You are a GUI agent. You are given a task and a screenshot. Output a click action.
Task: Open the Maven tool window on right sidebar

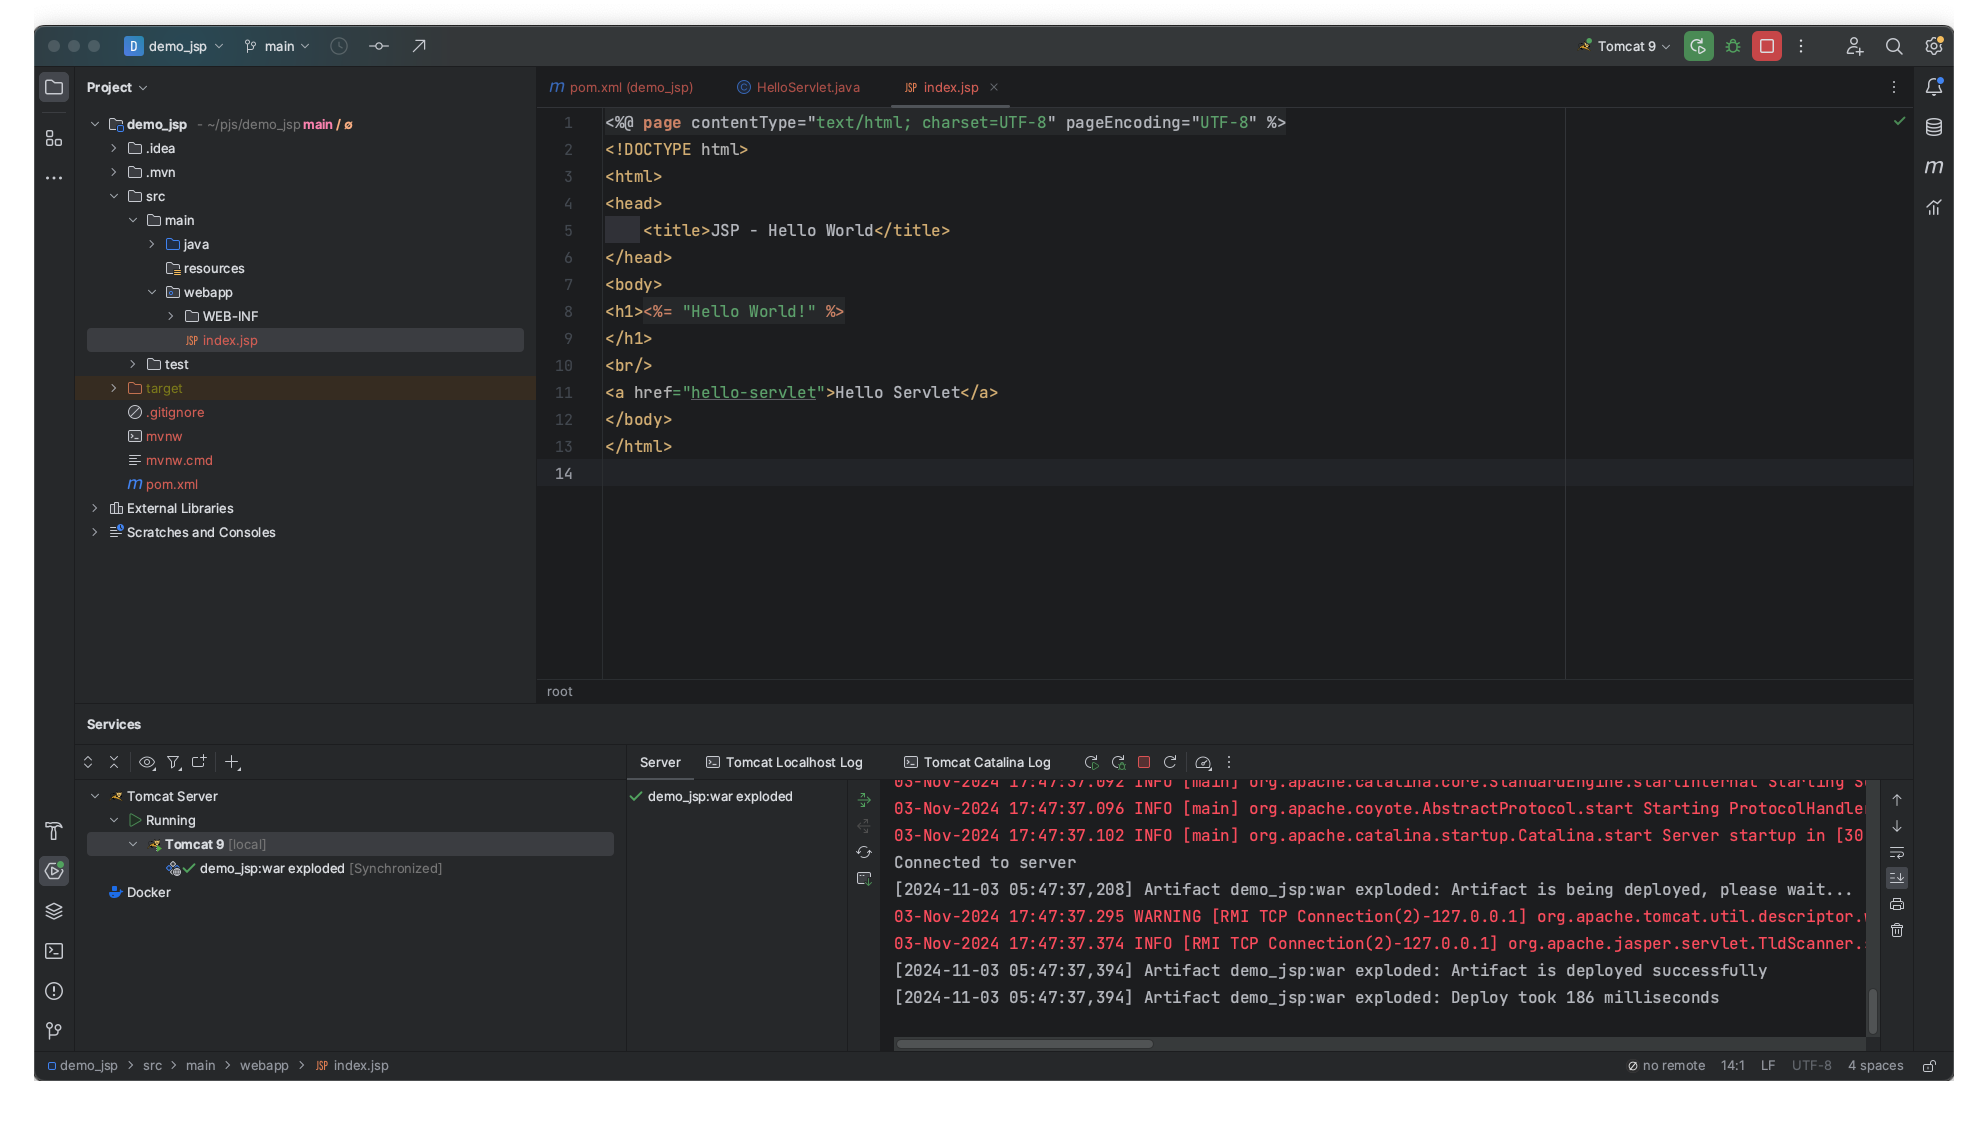pyautogui.click(x=1934, y=167)
